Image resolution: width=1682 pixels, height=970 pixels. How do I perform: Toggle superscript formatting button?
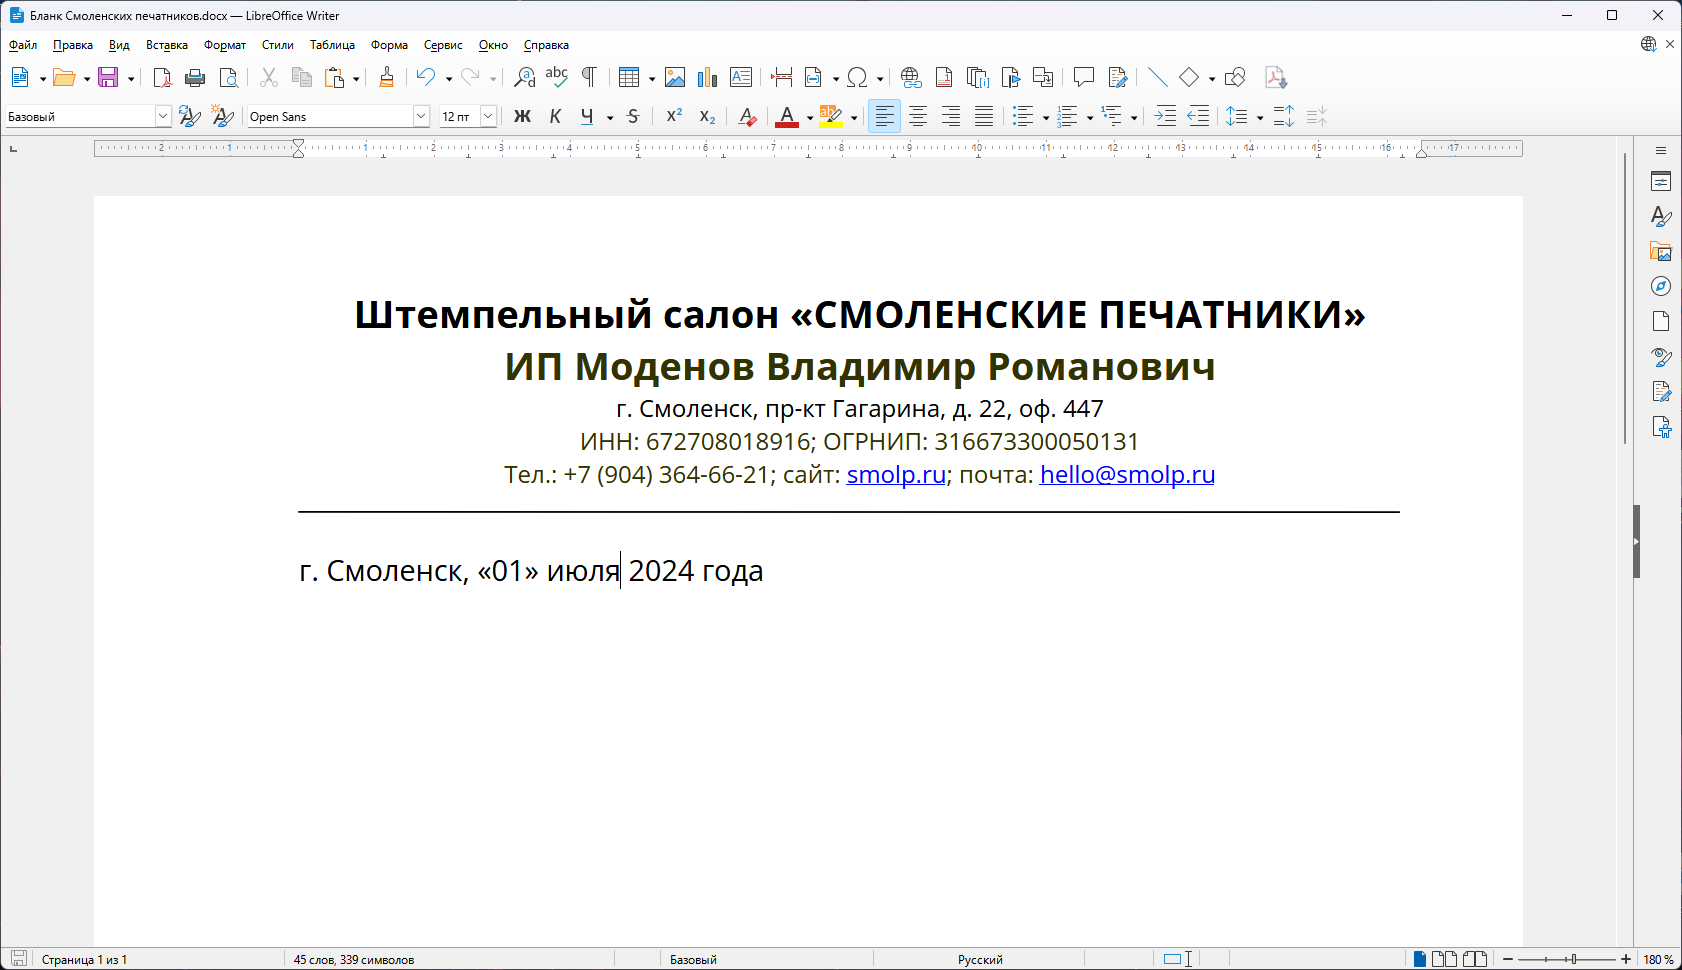click(x=674, y=116)
